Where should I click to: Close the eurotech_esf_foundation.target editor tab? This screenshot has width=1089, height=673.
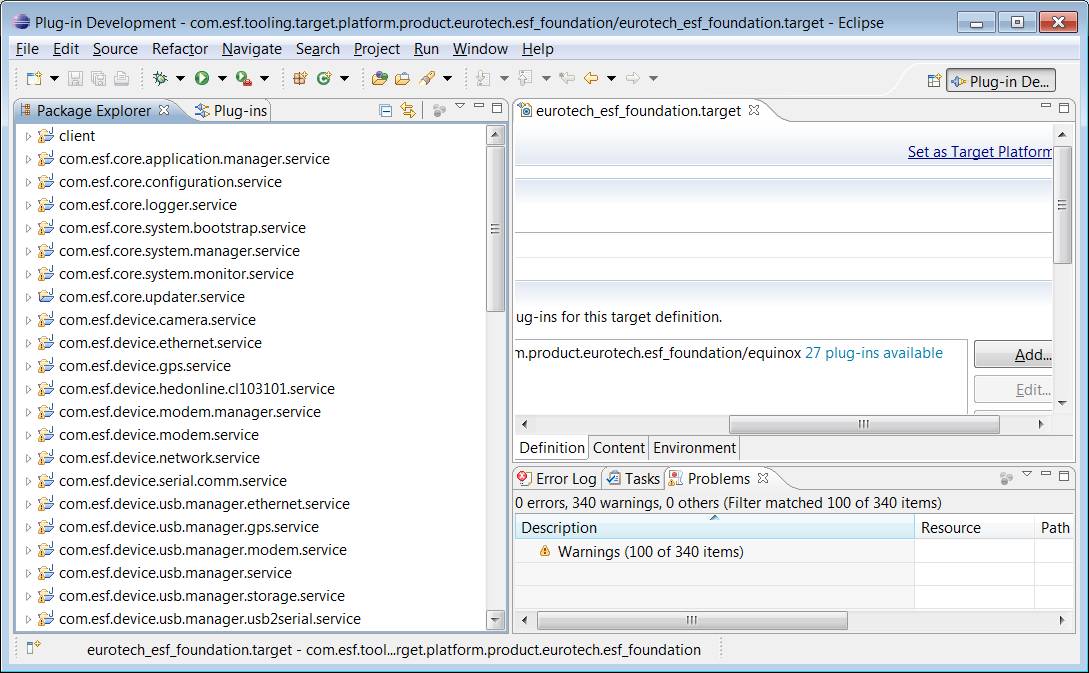755,110
